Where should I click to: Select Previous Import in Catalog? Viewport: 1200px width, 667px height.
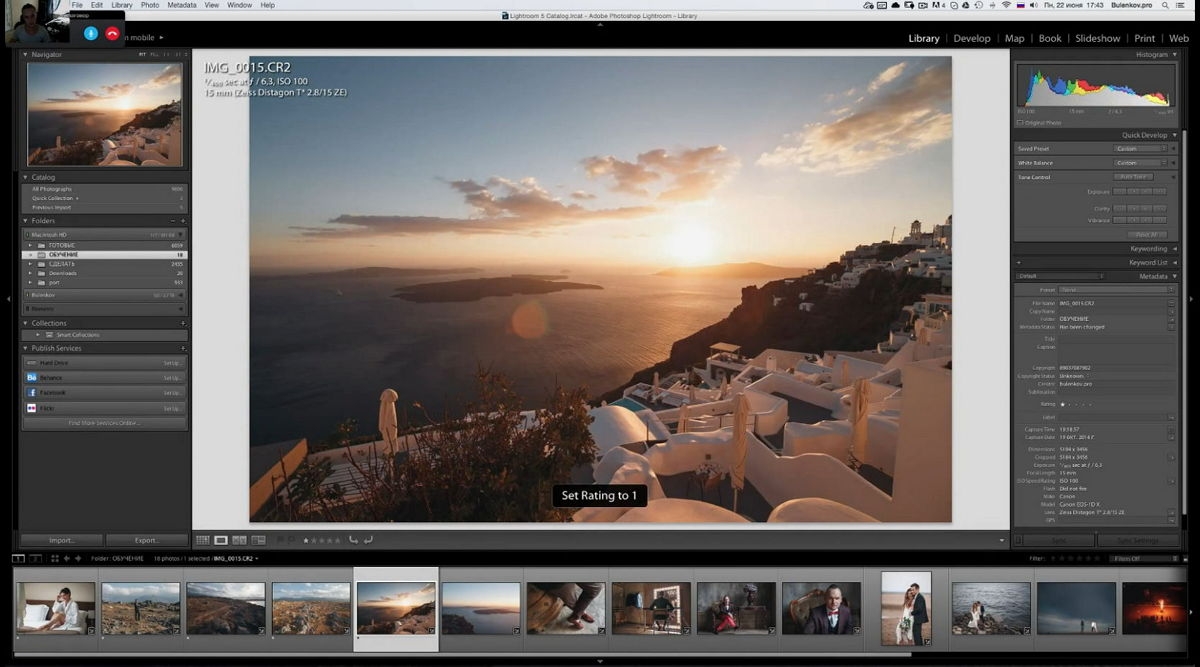tap(105, 207)
